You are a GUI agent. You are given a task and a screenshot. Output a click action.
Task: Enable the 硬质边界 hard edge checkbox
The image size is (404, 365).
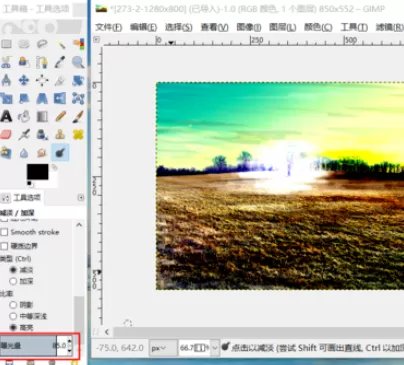pyautogui.click(x=4, y=246)
